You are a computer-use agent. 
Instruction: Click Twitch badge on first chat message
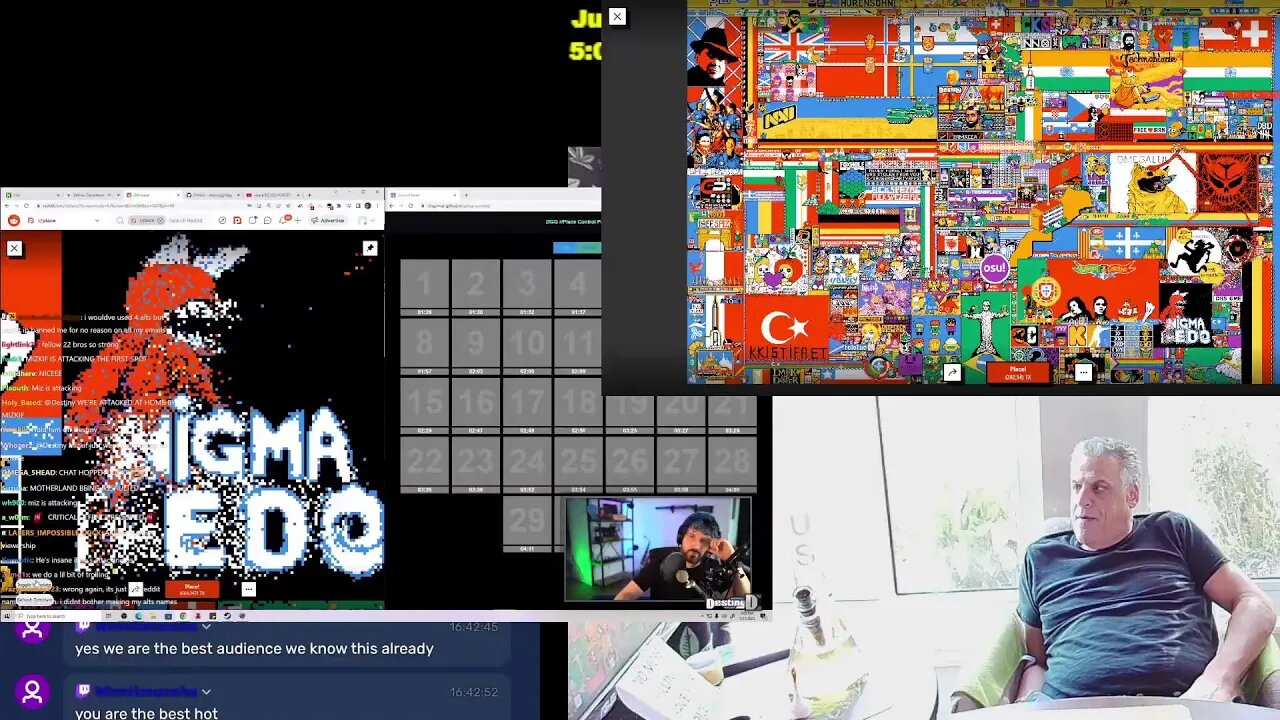click(84, 626)
